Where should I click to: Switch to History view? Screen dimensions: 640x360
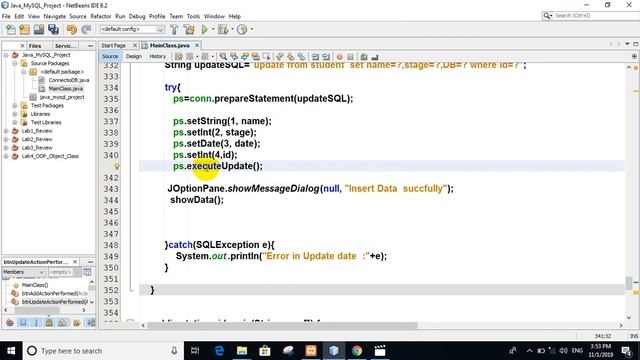[158, 56]
